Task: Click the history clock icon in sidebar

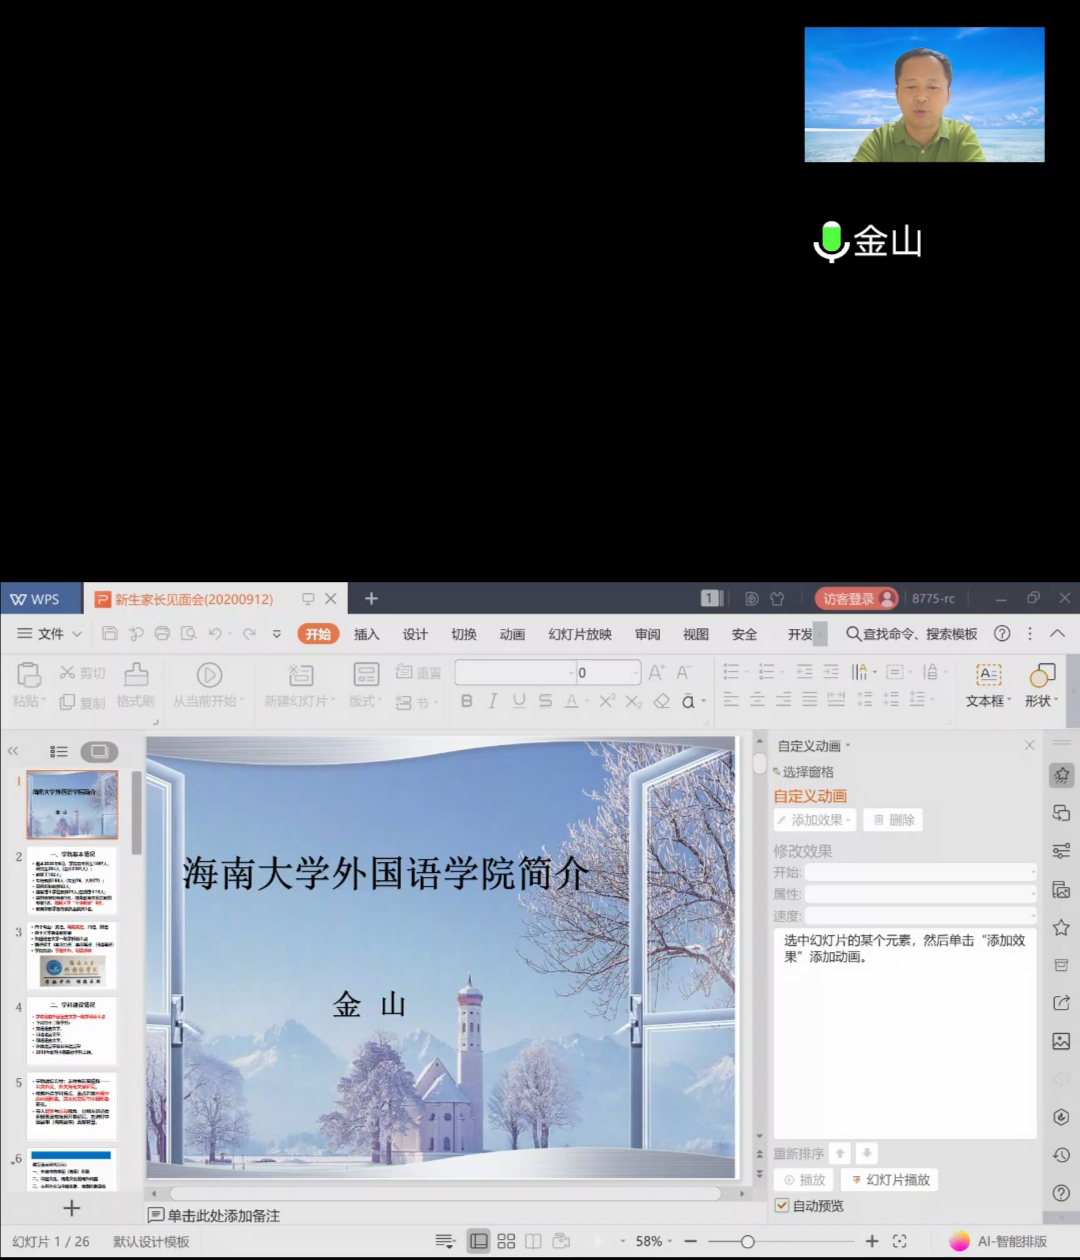Action: click(1061, 1155)
